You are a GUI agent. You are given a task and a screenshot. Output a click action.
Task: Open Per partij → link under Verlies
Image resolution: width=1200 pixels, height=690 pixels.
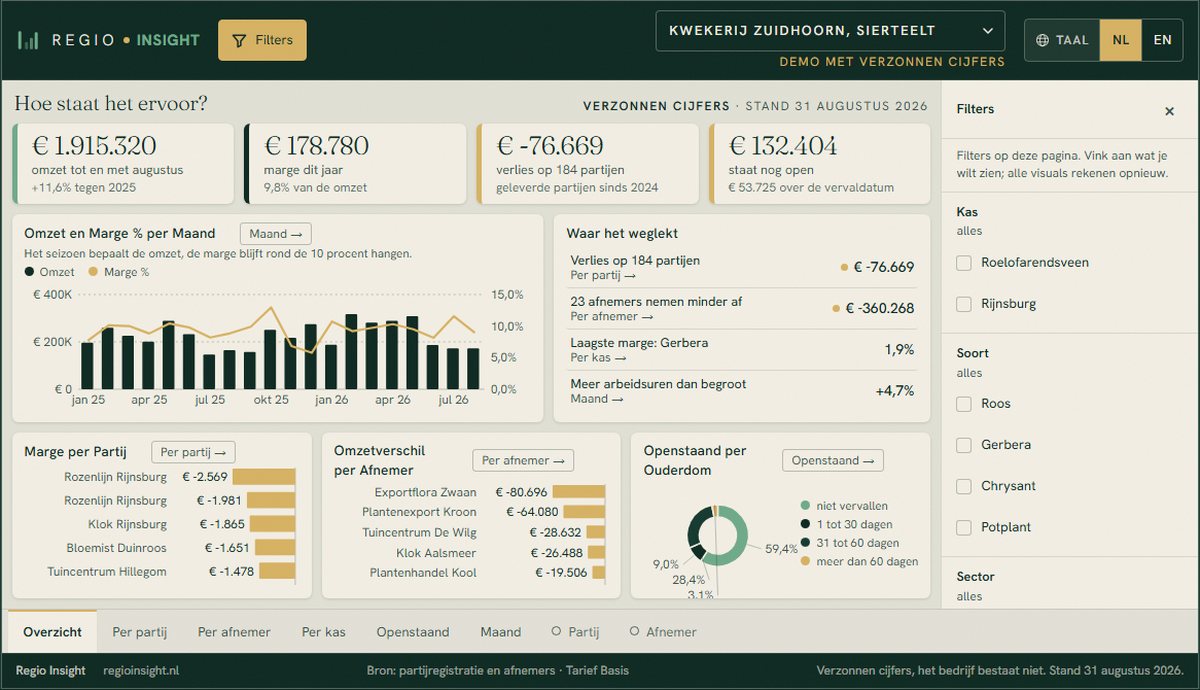pyautogui.click(x=603, y=275)
